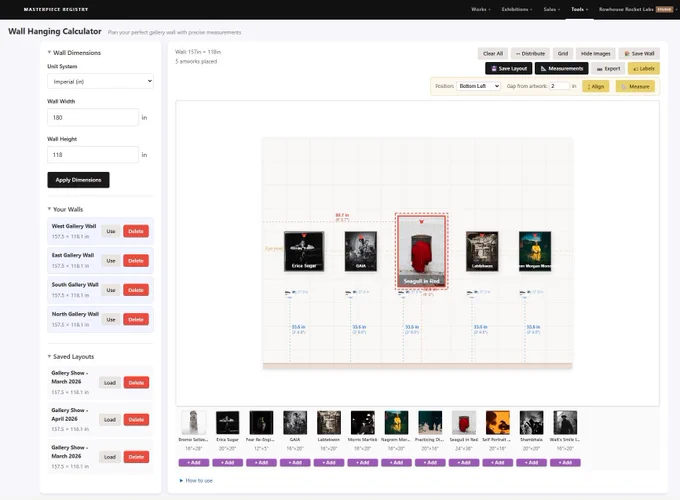Use the North Gallery Wall

pos(111,320)
